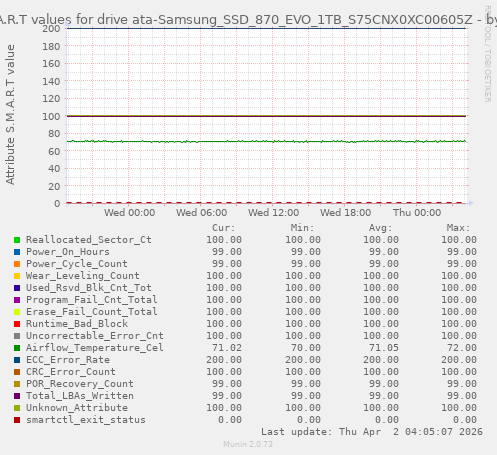This screenshot has height=455, width=497.
Task: Click the 100 y-axis tick label
Action: (x=51, y=116)
